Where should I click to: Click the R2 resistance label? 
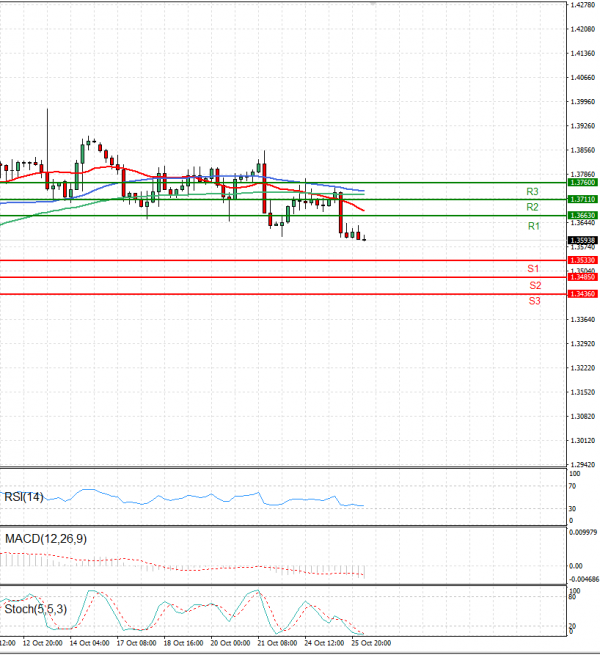click(533, 207)
